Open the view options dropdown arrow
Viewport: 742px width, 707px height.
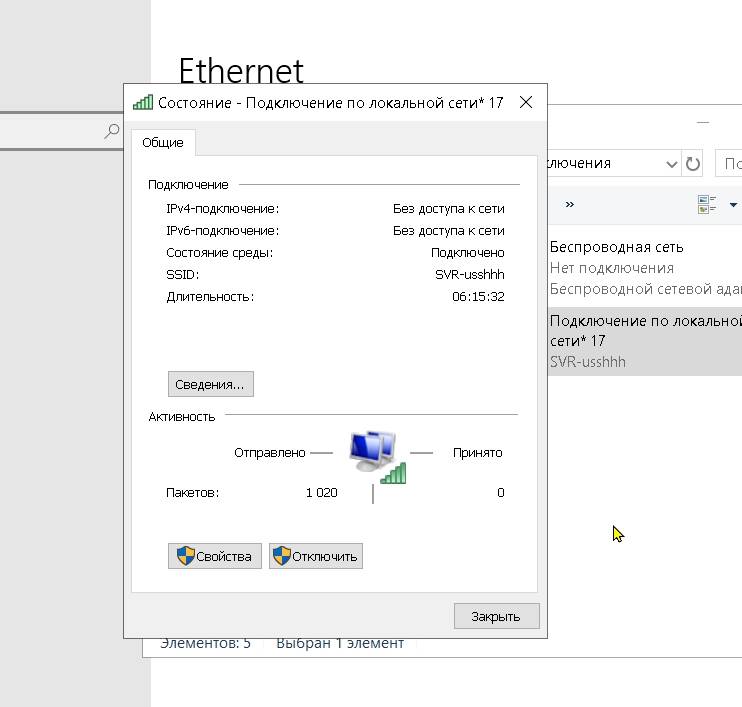tap(733, 205)
